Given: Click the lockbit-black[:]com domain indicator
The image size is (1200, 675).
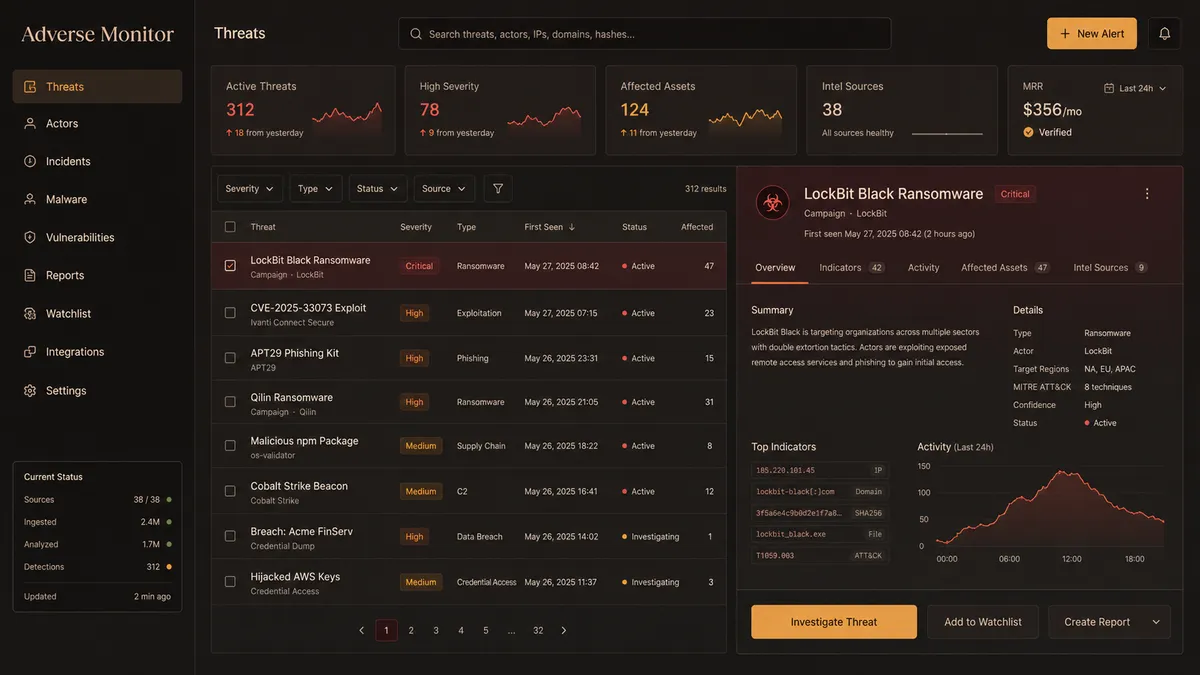Looking at the screenshot, I should (x=820, y=491).
